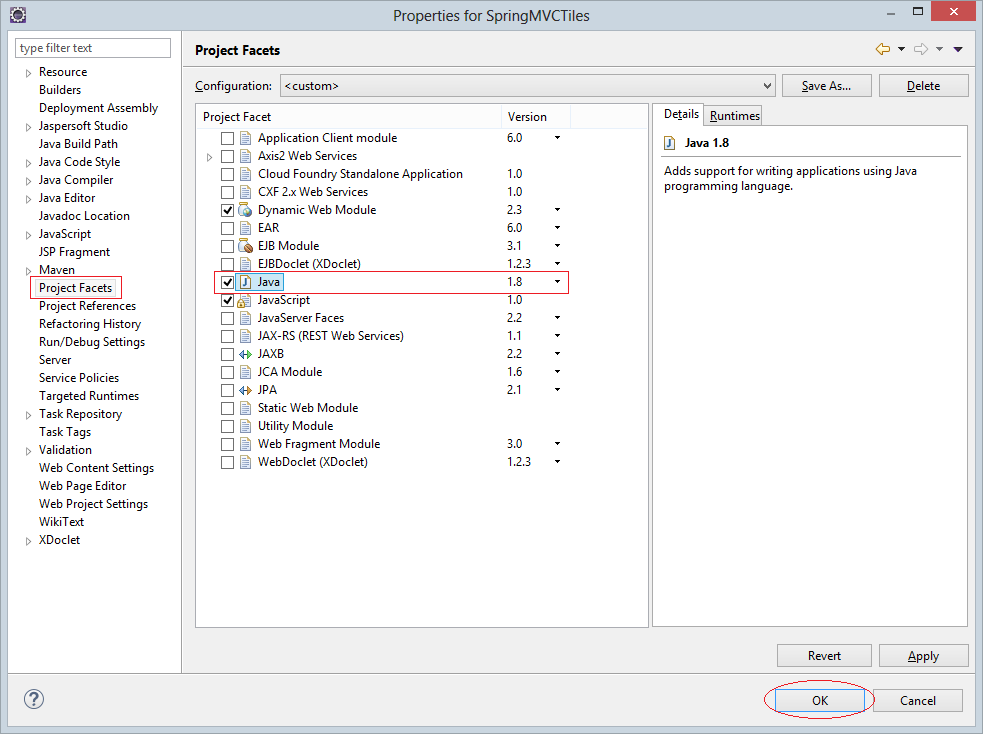Screen dimensions: 983x734
Task: Open help via the question mark icon
Action: 34,699
